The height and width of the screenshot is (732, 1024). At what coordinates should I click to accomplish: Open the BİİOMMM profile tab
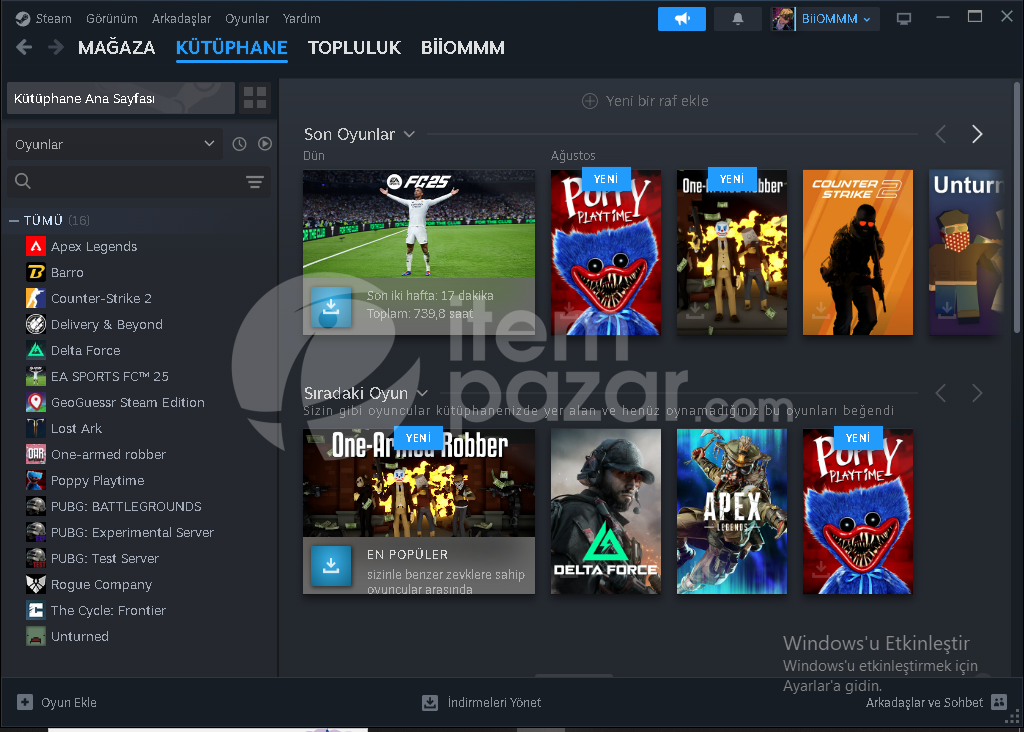[x=462, y=48]
